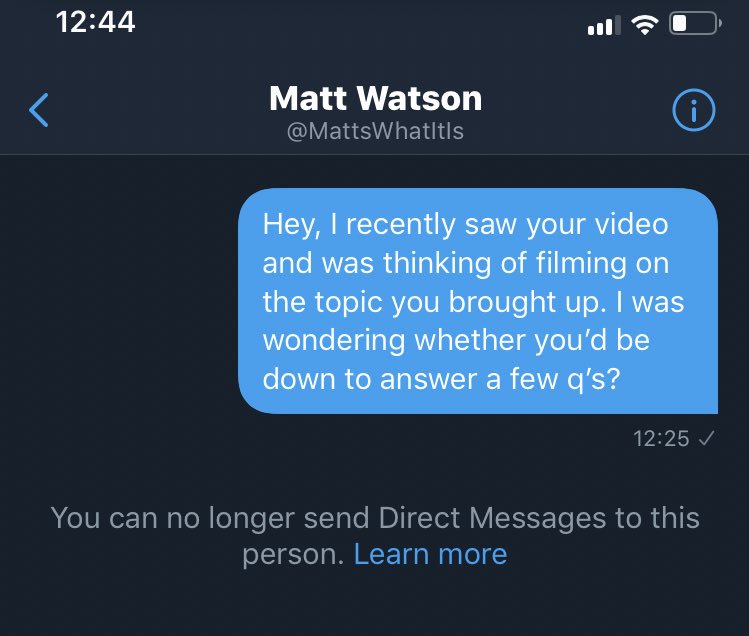Tap the 'You can no longer send' notice
749x636 pixels.
coord(375,536)
